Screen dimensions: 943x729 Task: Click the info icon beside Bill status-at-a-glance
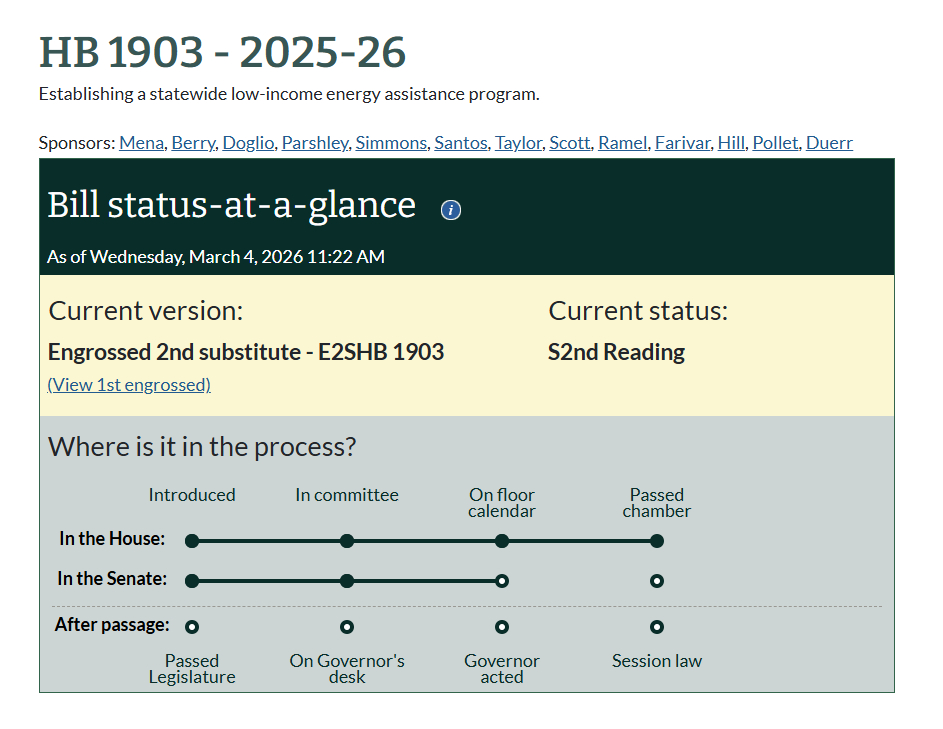click(451, 210)
